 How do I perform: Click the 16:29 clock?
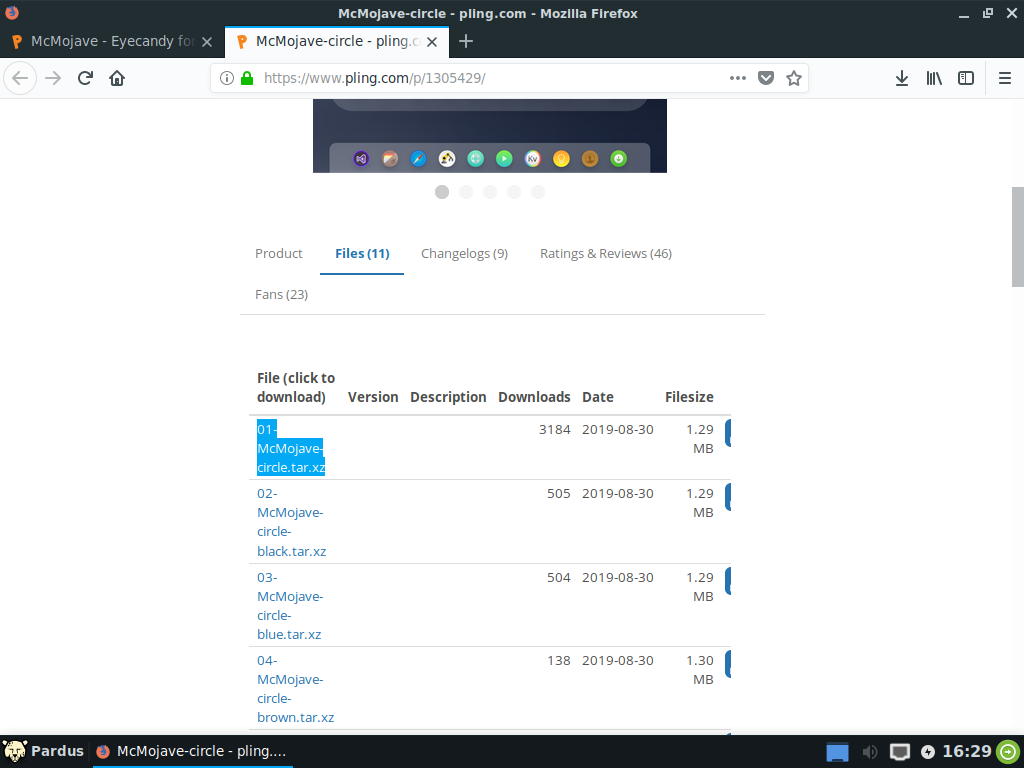(967, 752)
